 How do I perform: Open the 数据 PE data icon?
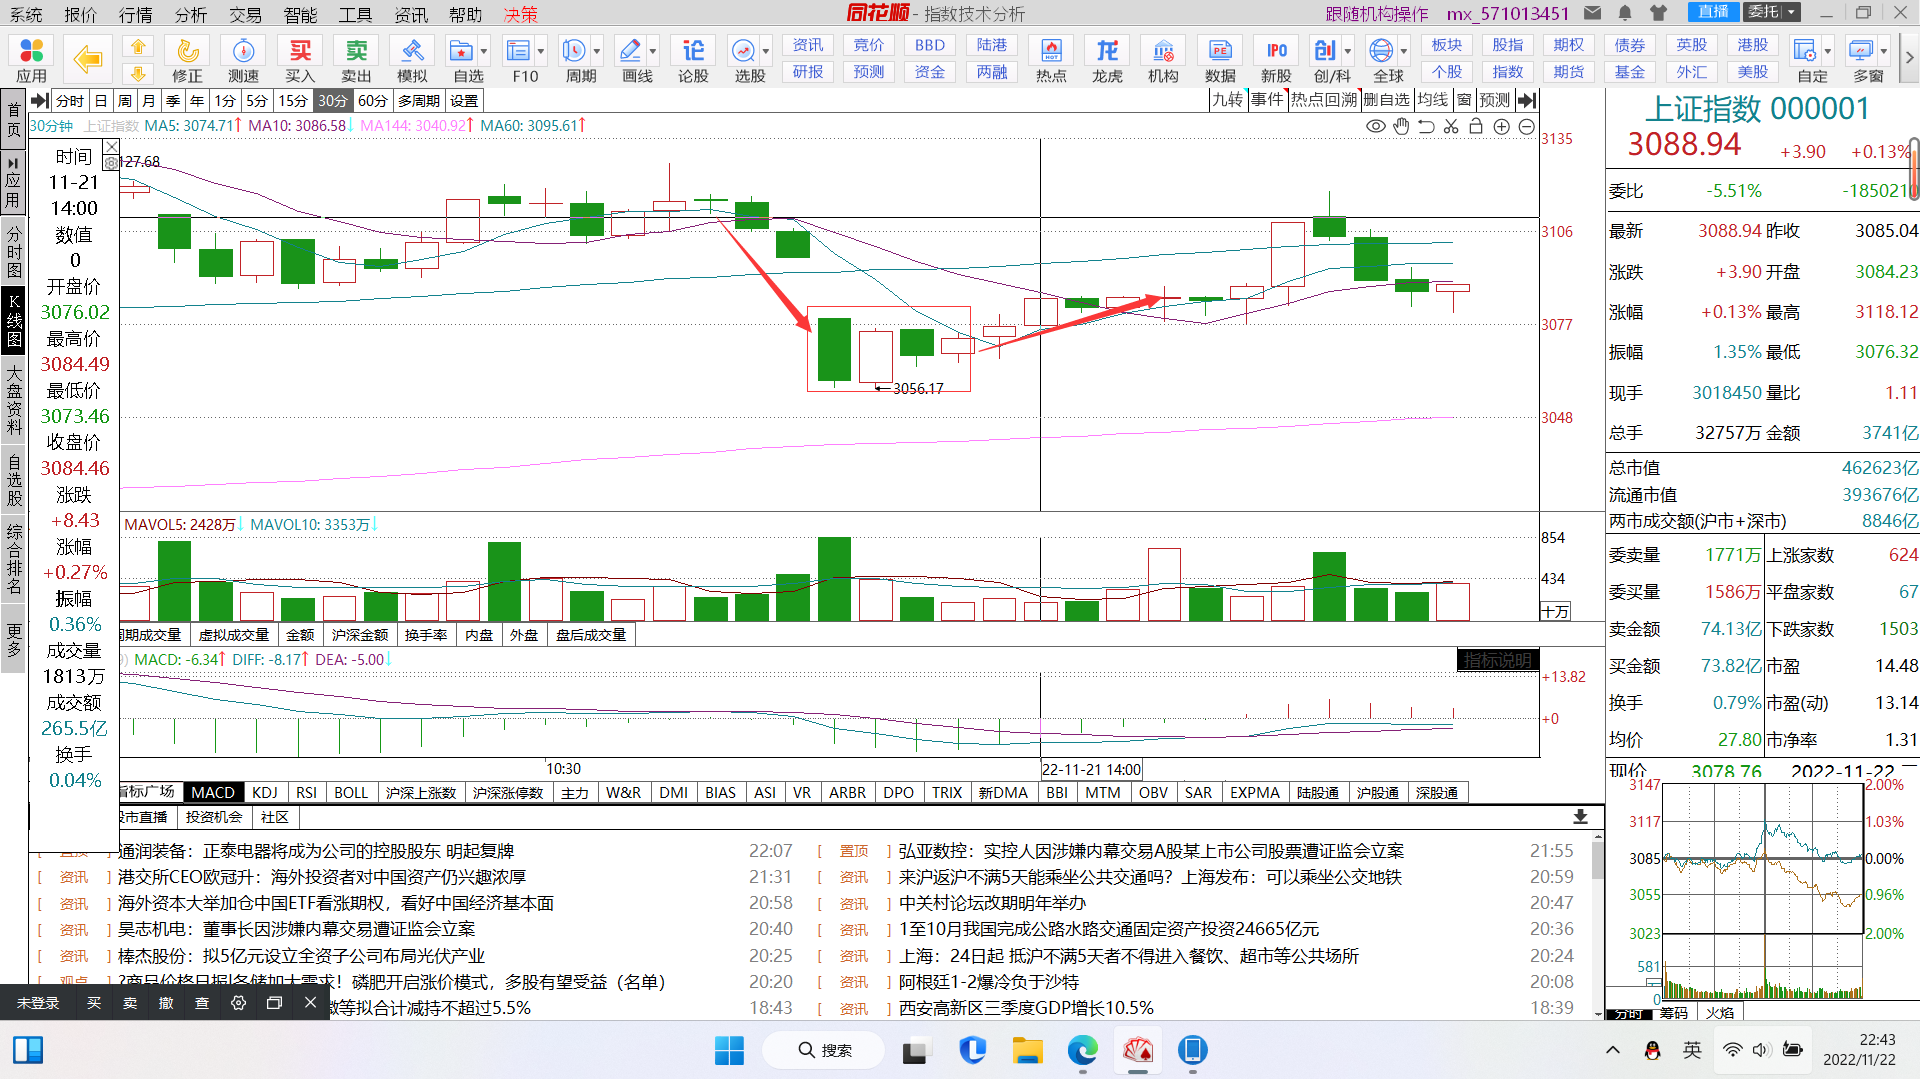(1220, 60)
